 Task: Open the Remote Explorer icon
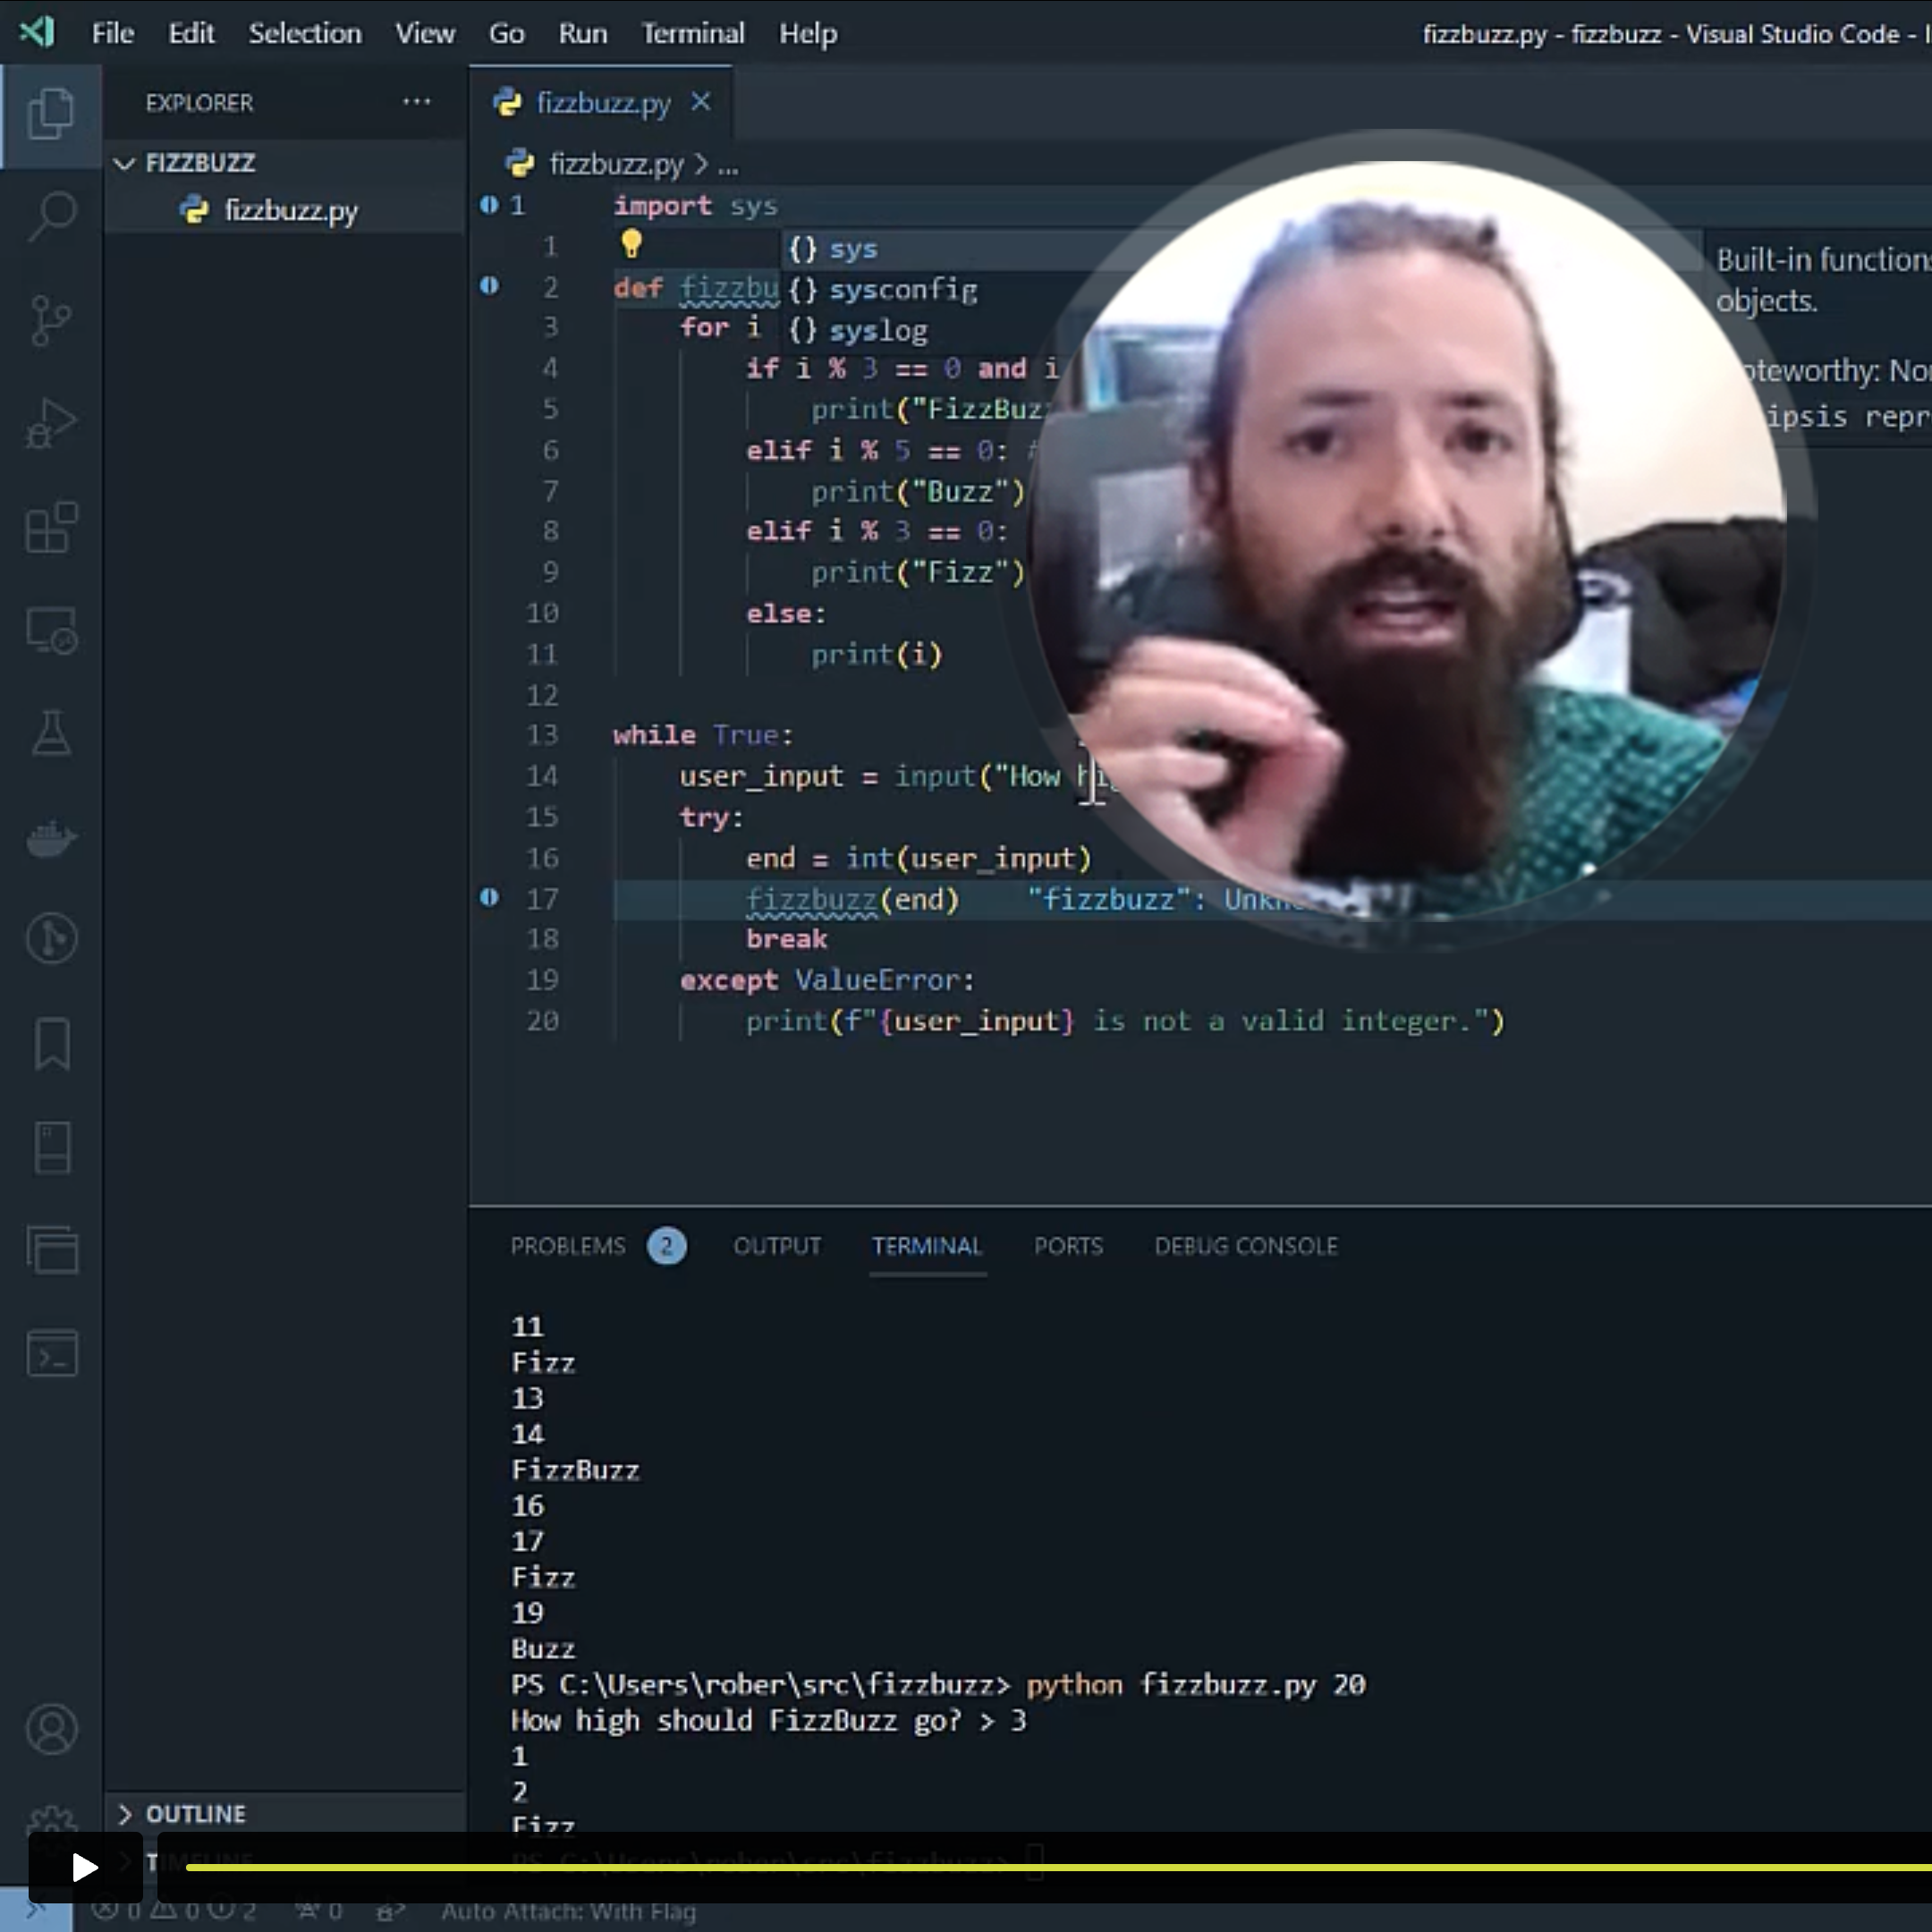pyautogui.click(x=51, y=631)
